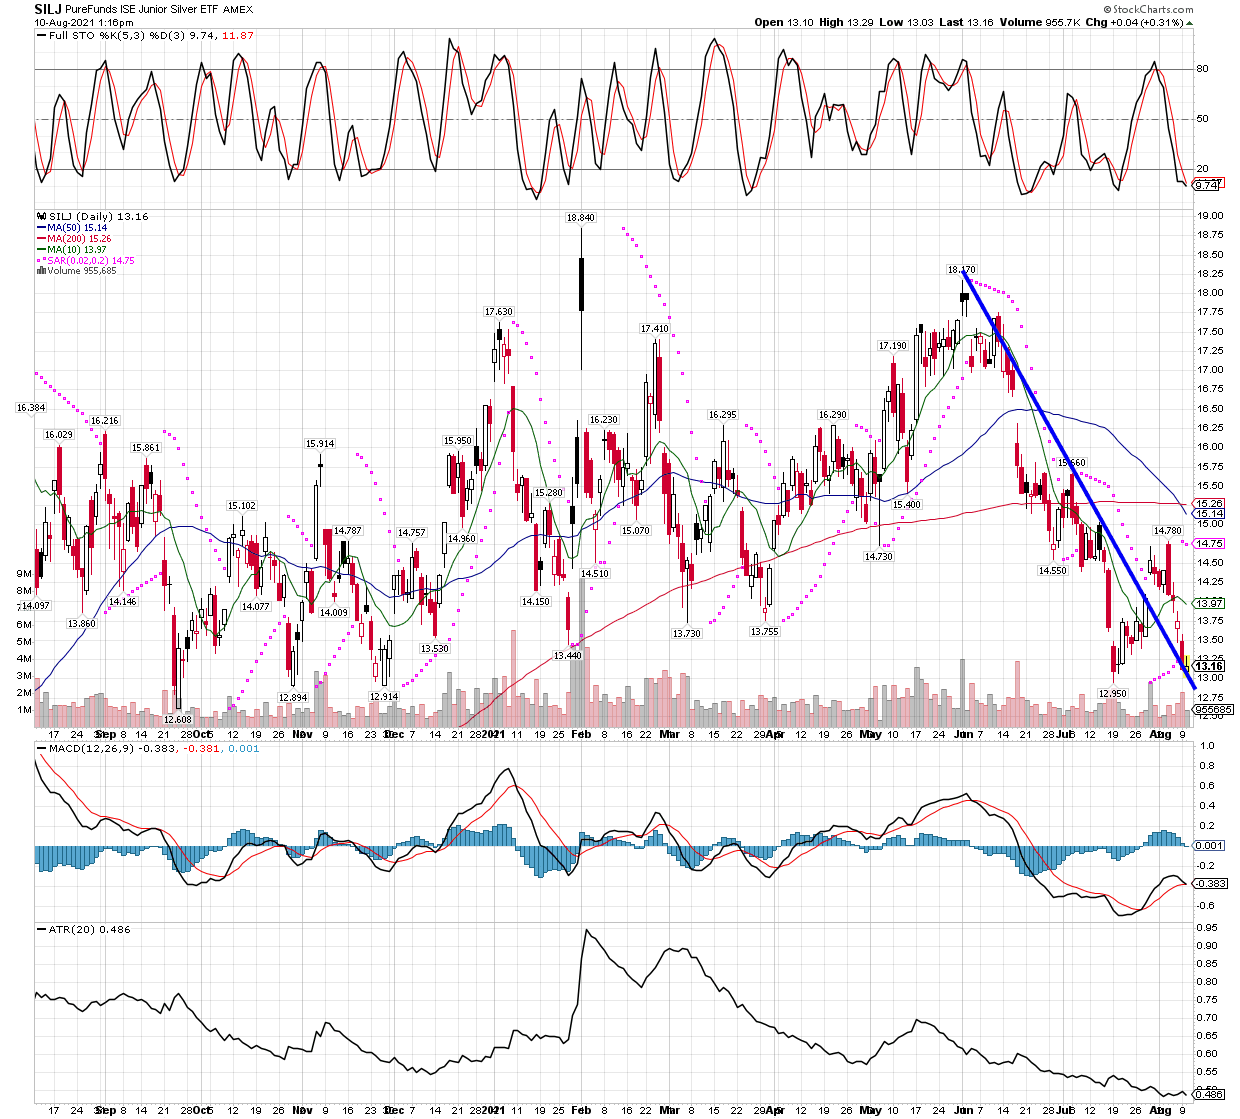Screen dimensions: 1240x1119
Task: Click the 10-Aug-2021 1:16pm timestamp
Action: [84, 22]
